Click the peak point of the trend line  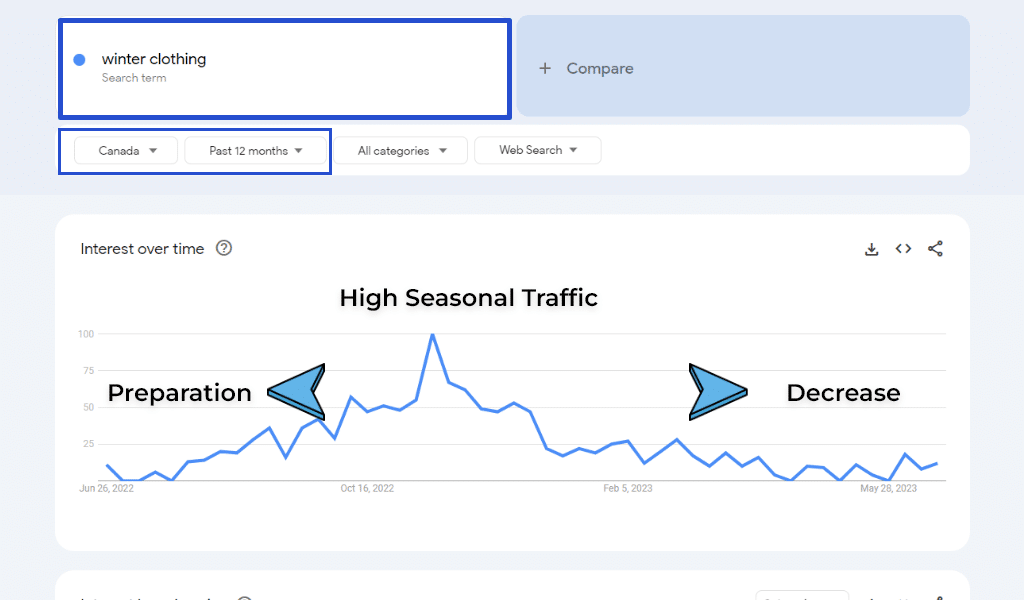point(432,335)
